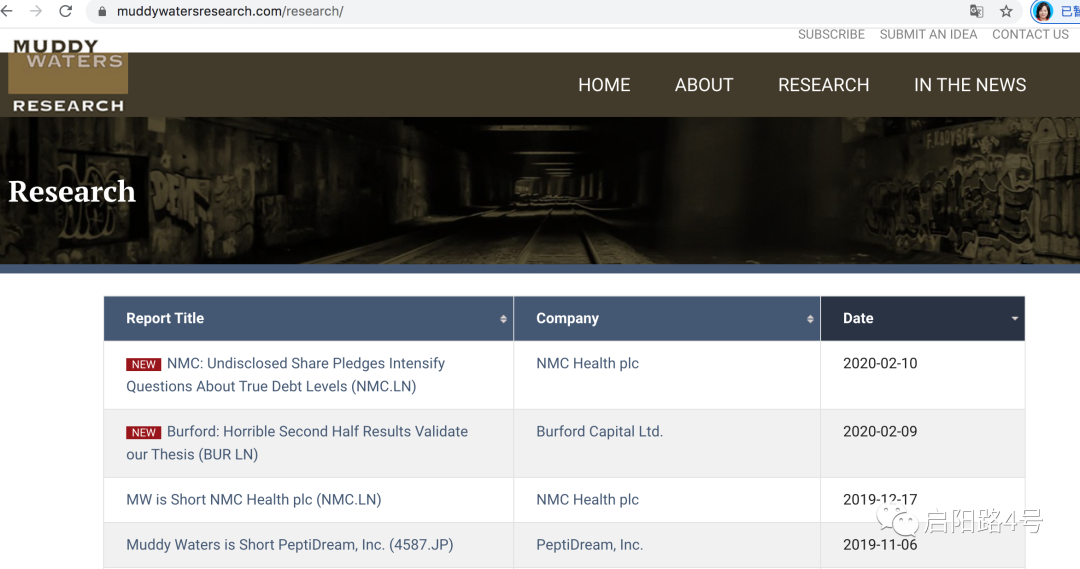This screenshot has height=569, width=1080.
Task: Click the NEW badge on the NMC report
Action: 143,364
